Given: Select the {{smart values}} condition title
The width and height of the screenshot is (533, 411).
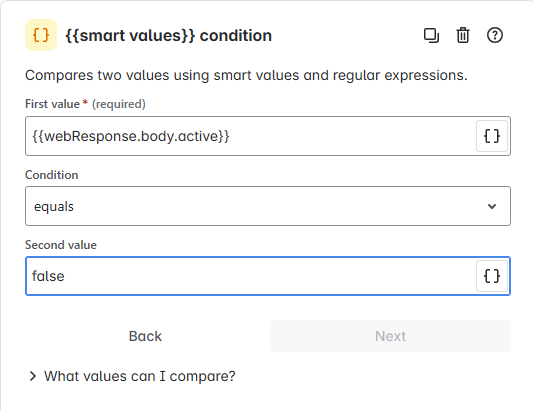Looking at the screenshot, I should [x=169, y=36].
